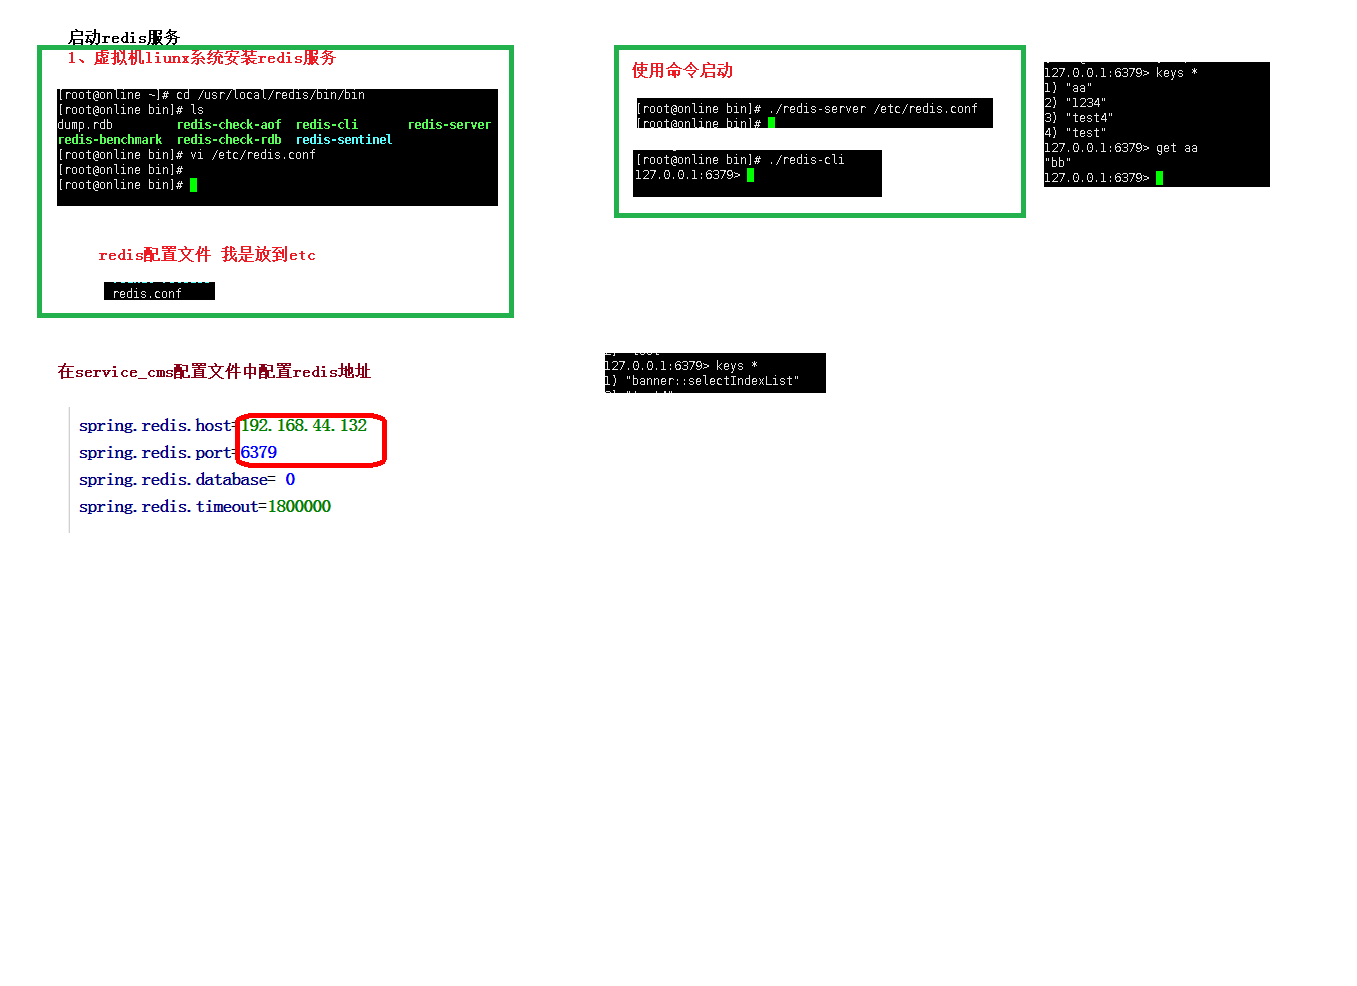Screen dimensions: 1357x986
Task: Click the red heading '使用命令启动'
Action: tap(682, 71)
